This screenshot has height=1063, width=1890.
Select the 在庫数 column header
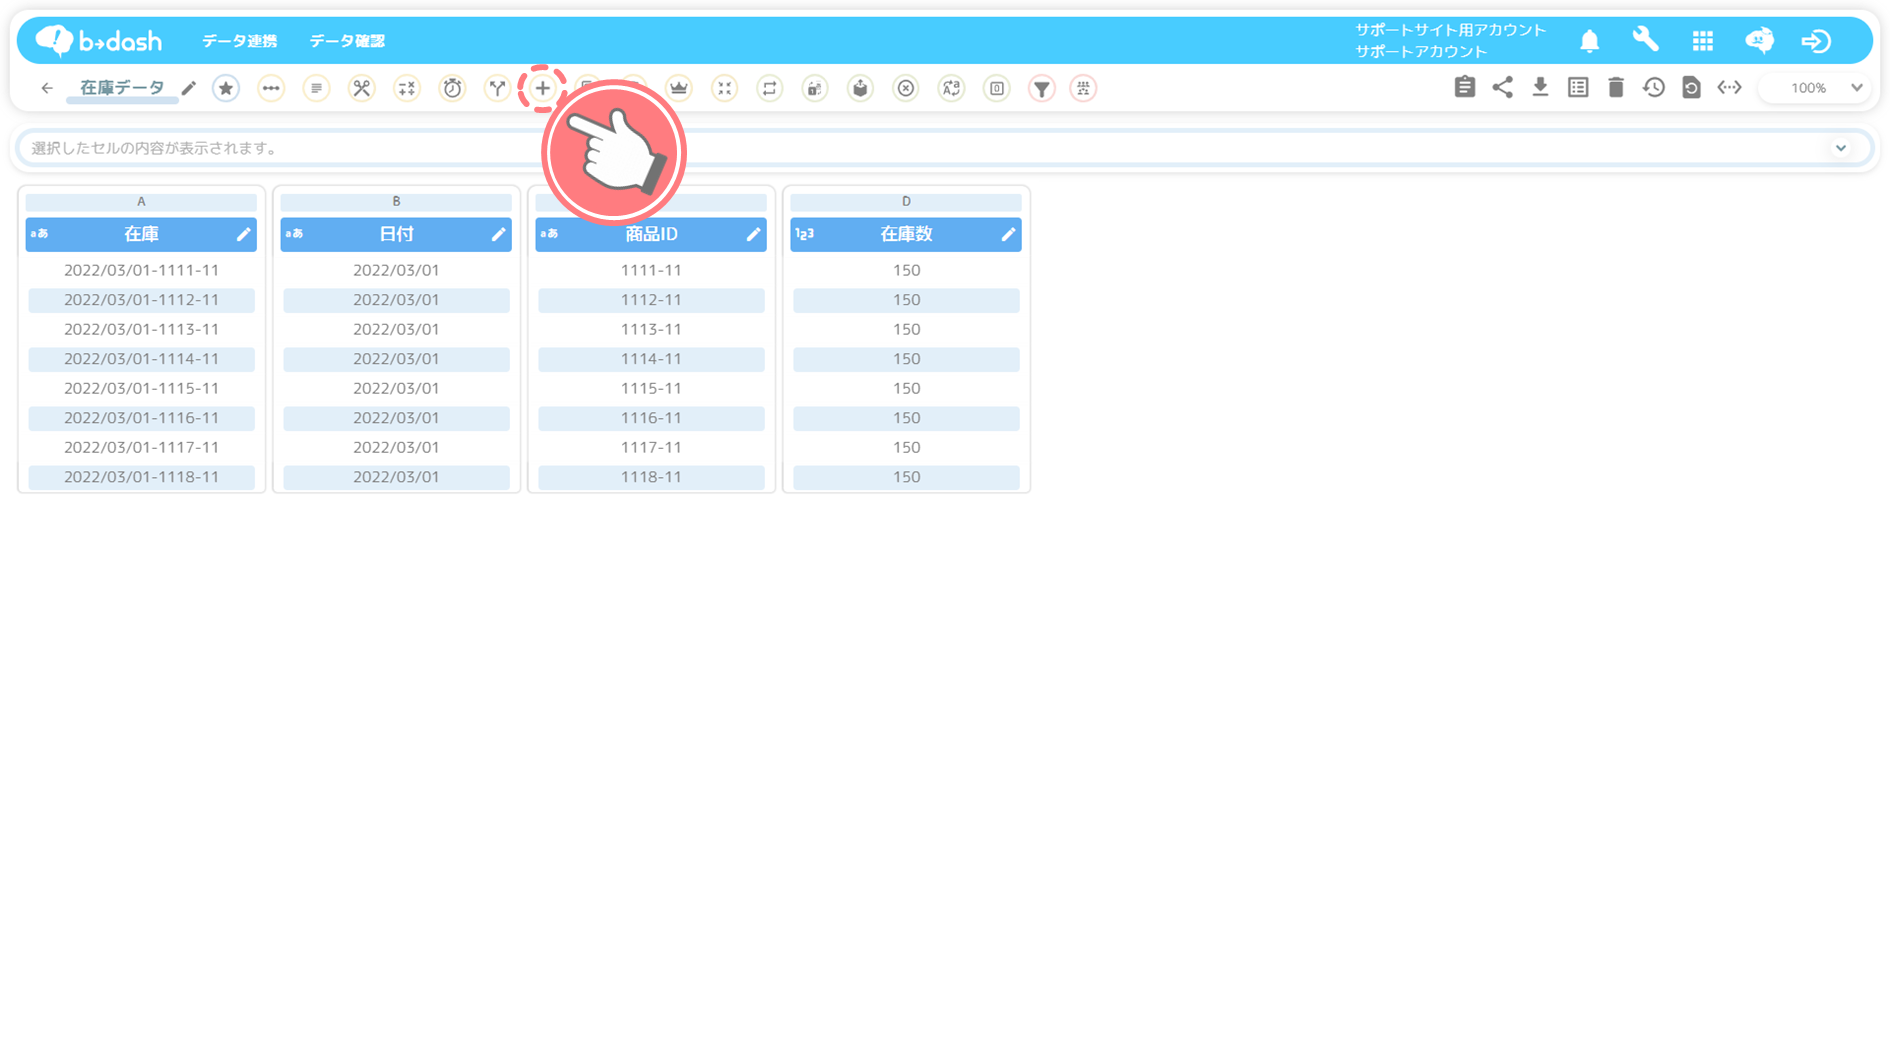coord(906,234)
